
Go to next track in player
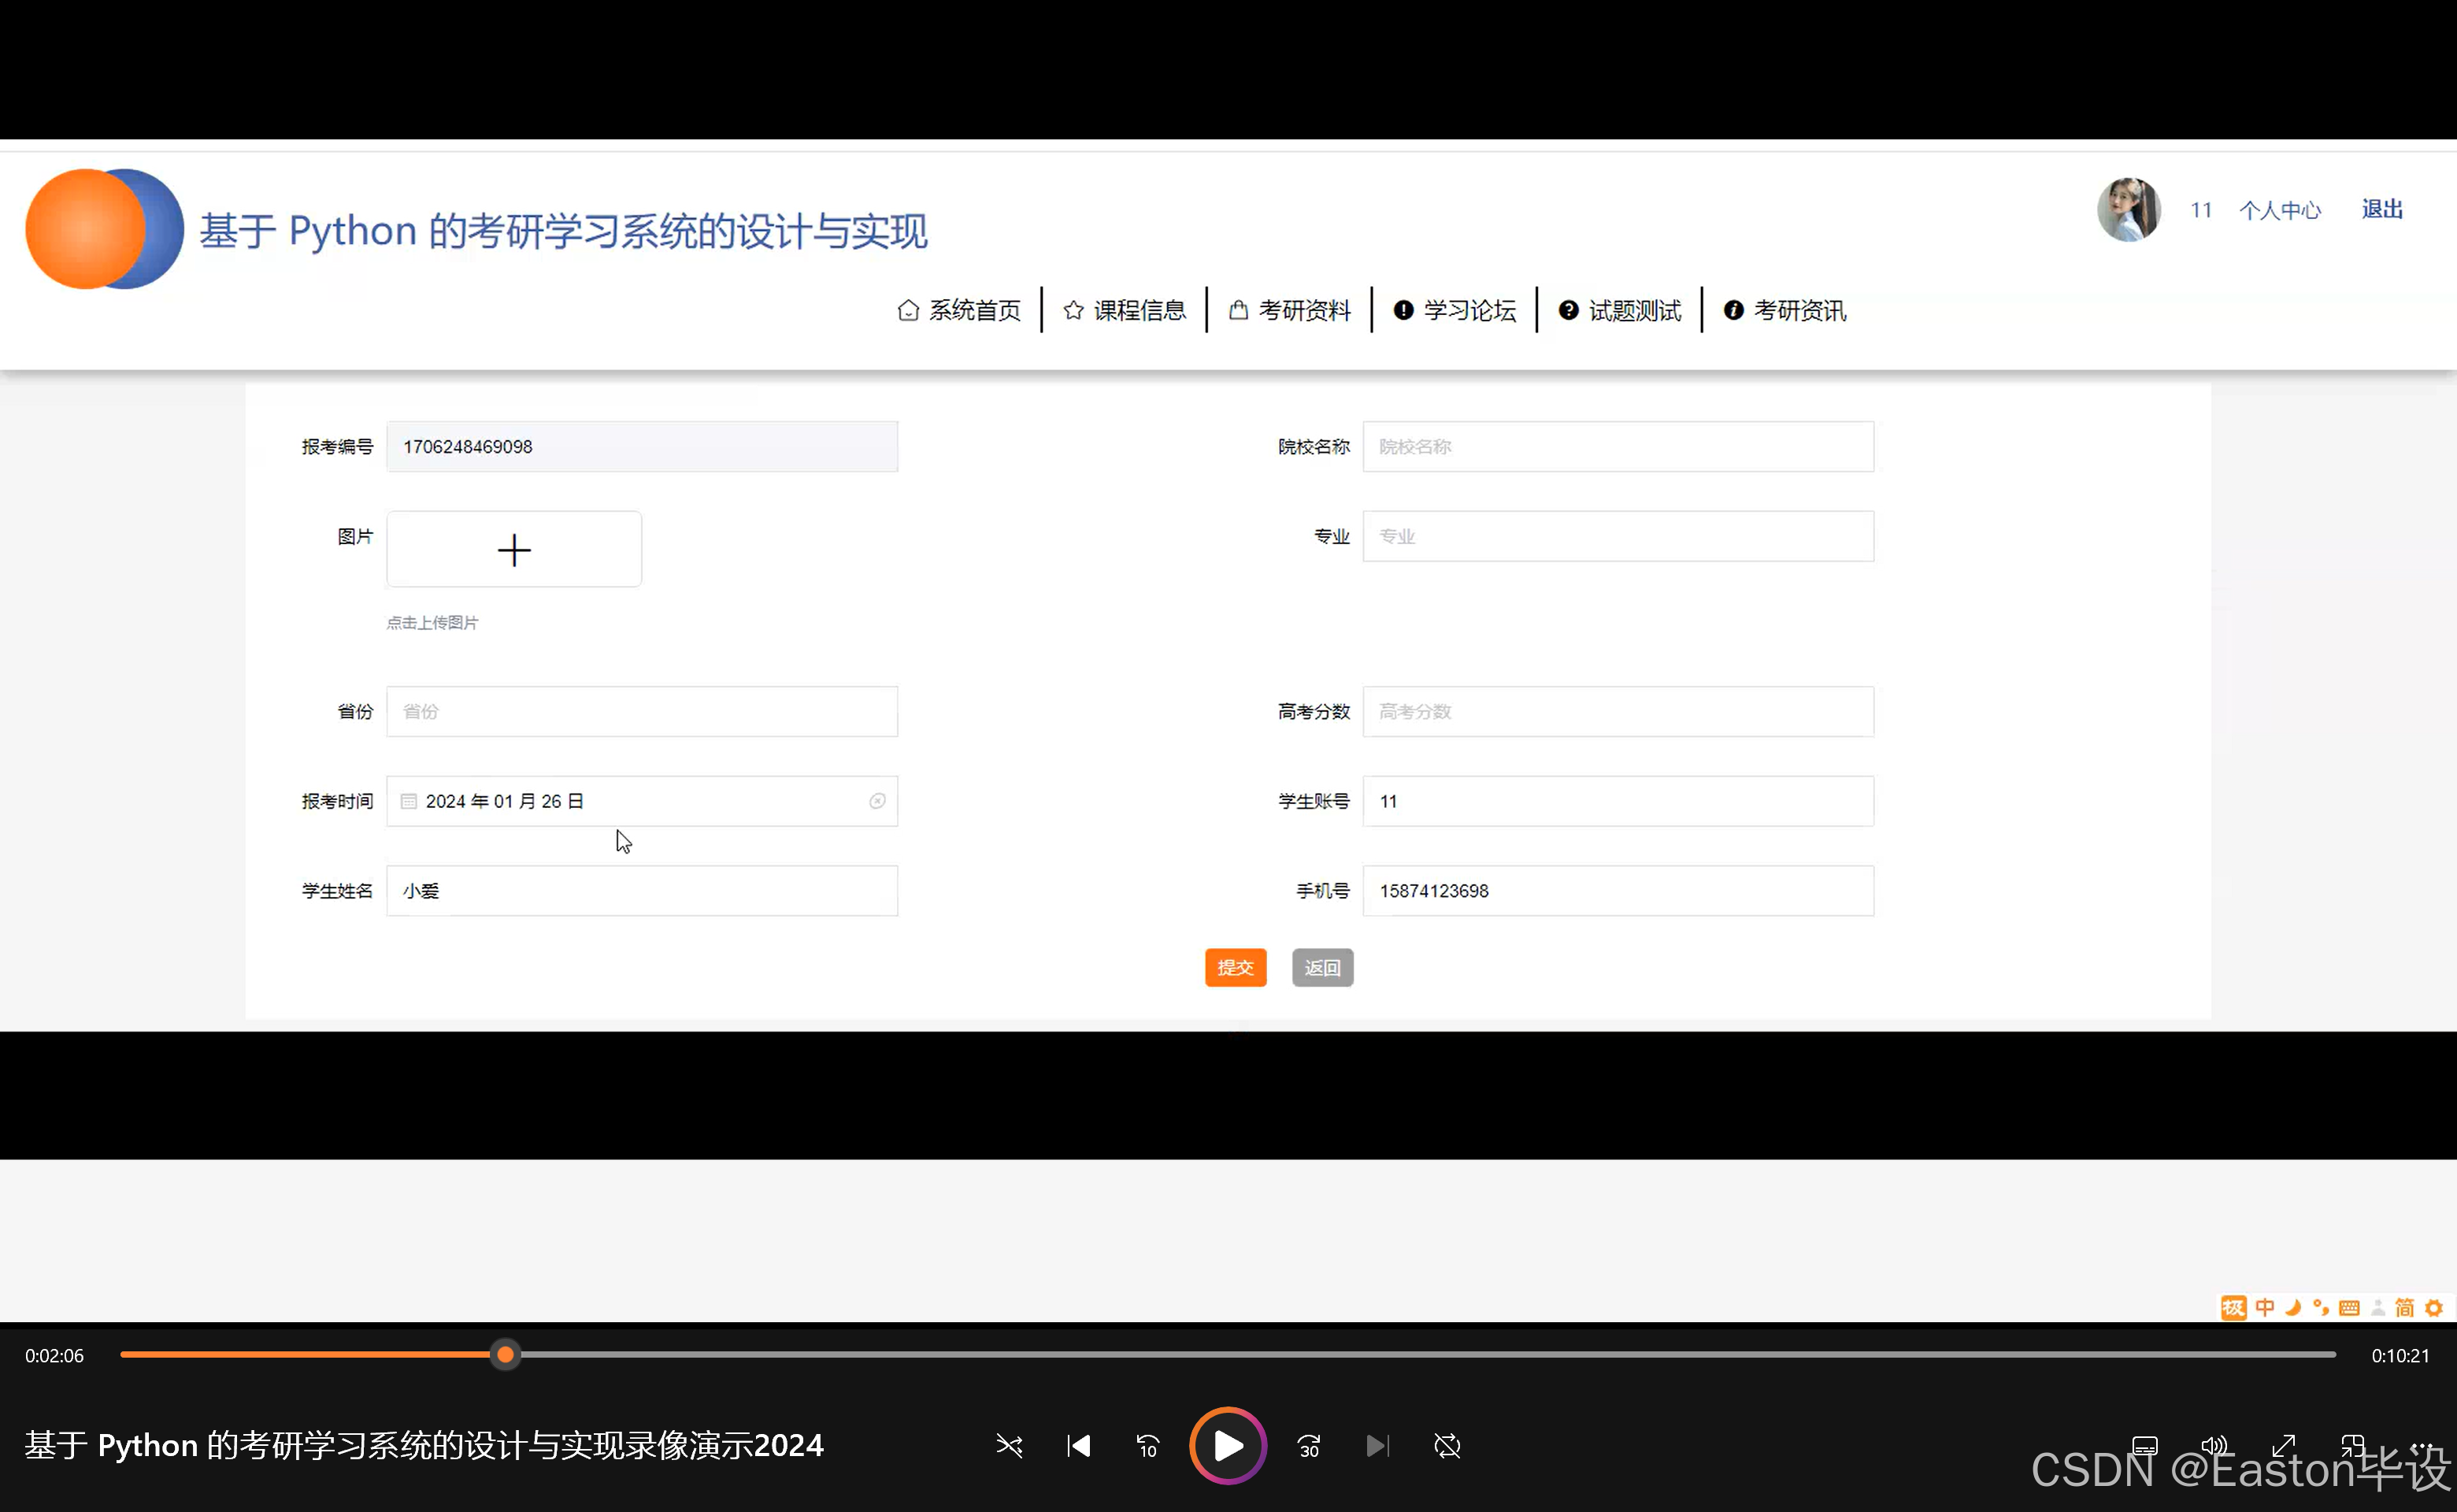click(x=1377, y=1446)
